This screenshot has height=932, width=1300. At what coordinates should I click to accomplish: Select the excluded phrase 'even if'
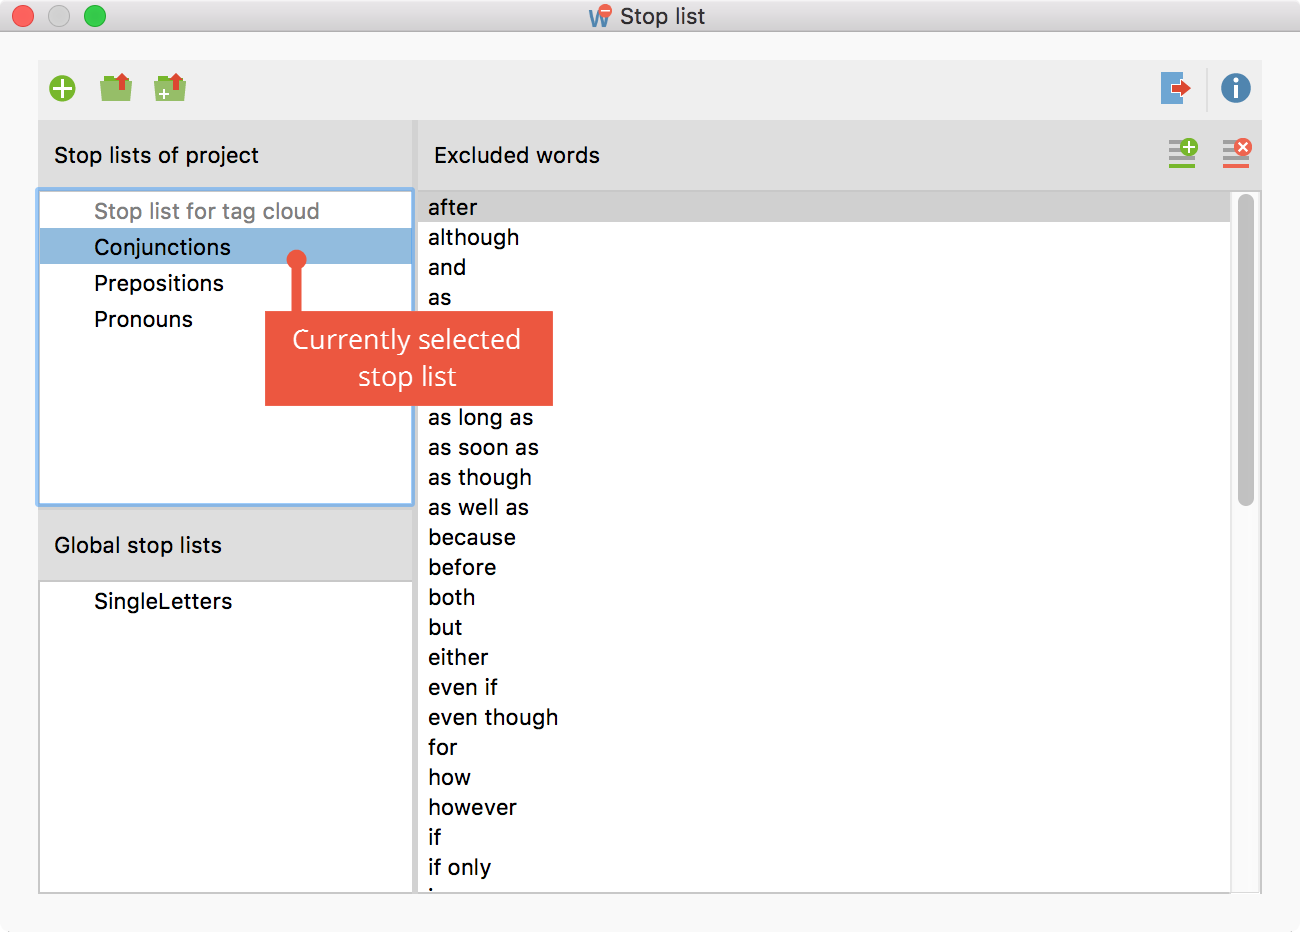(823, 687)
